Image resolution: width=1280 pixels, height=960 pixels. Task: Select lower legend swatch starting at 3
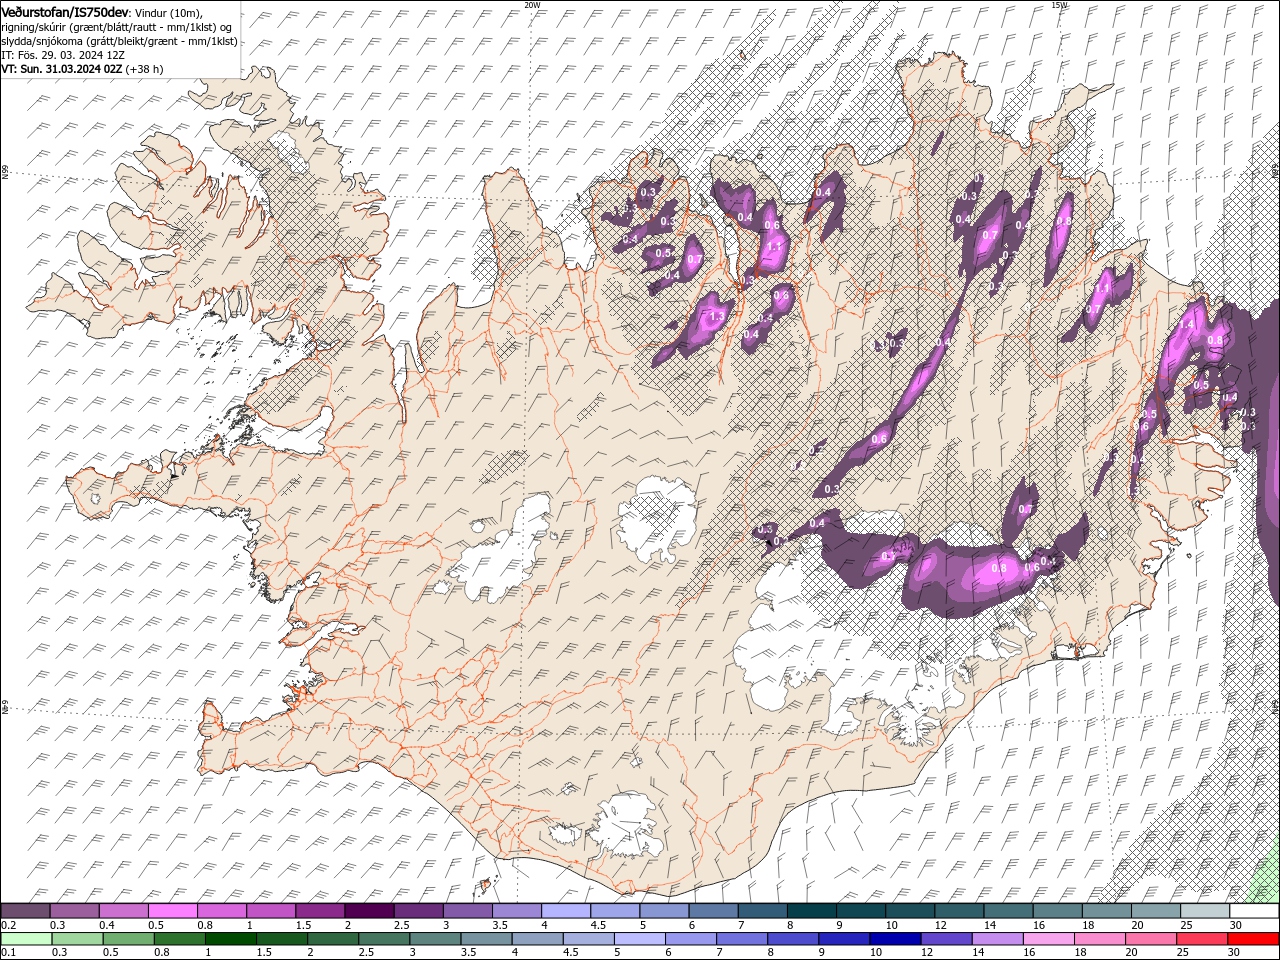coord(434,939)
